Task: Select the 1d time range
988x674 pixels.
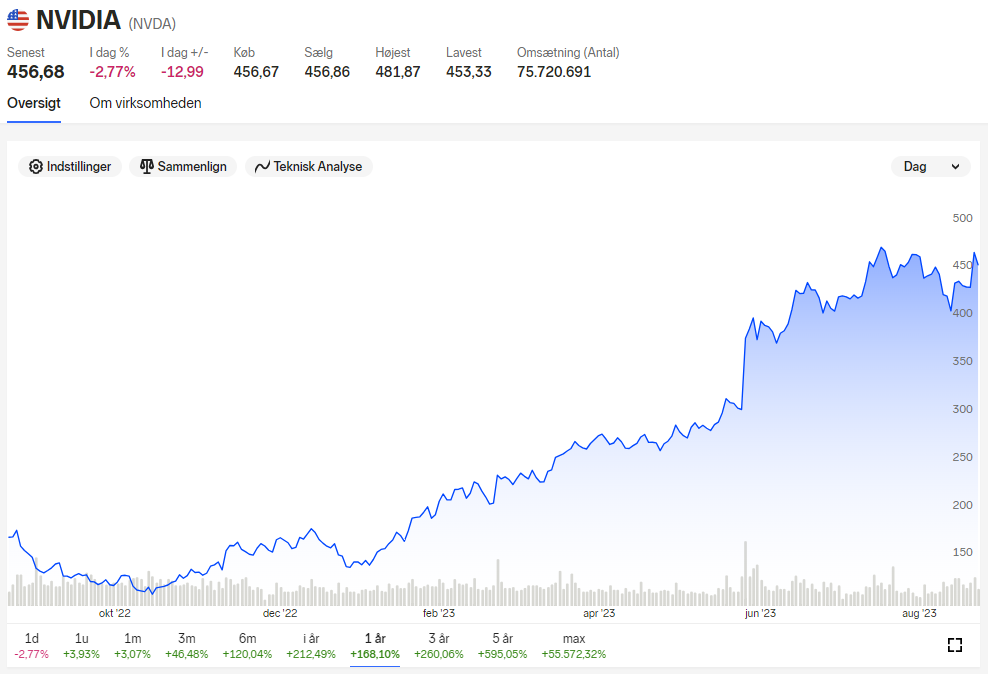Action: click(x=32, y=646)
